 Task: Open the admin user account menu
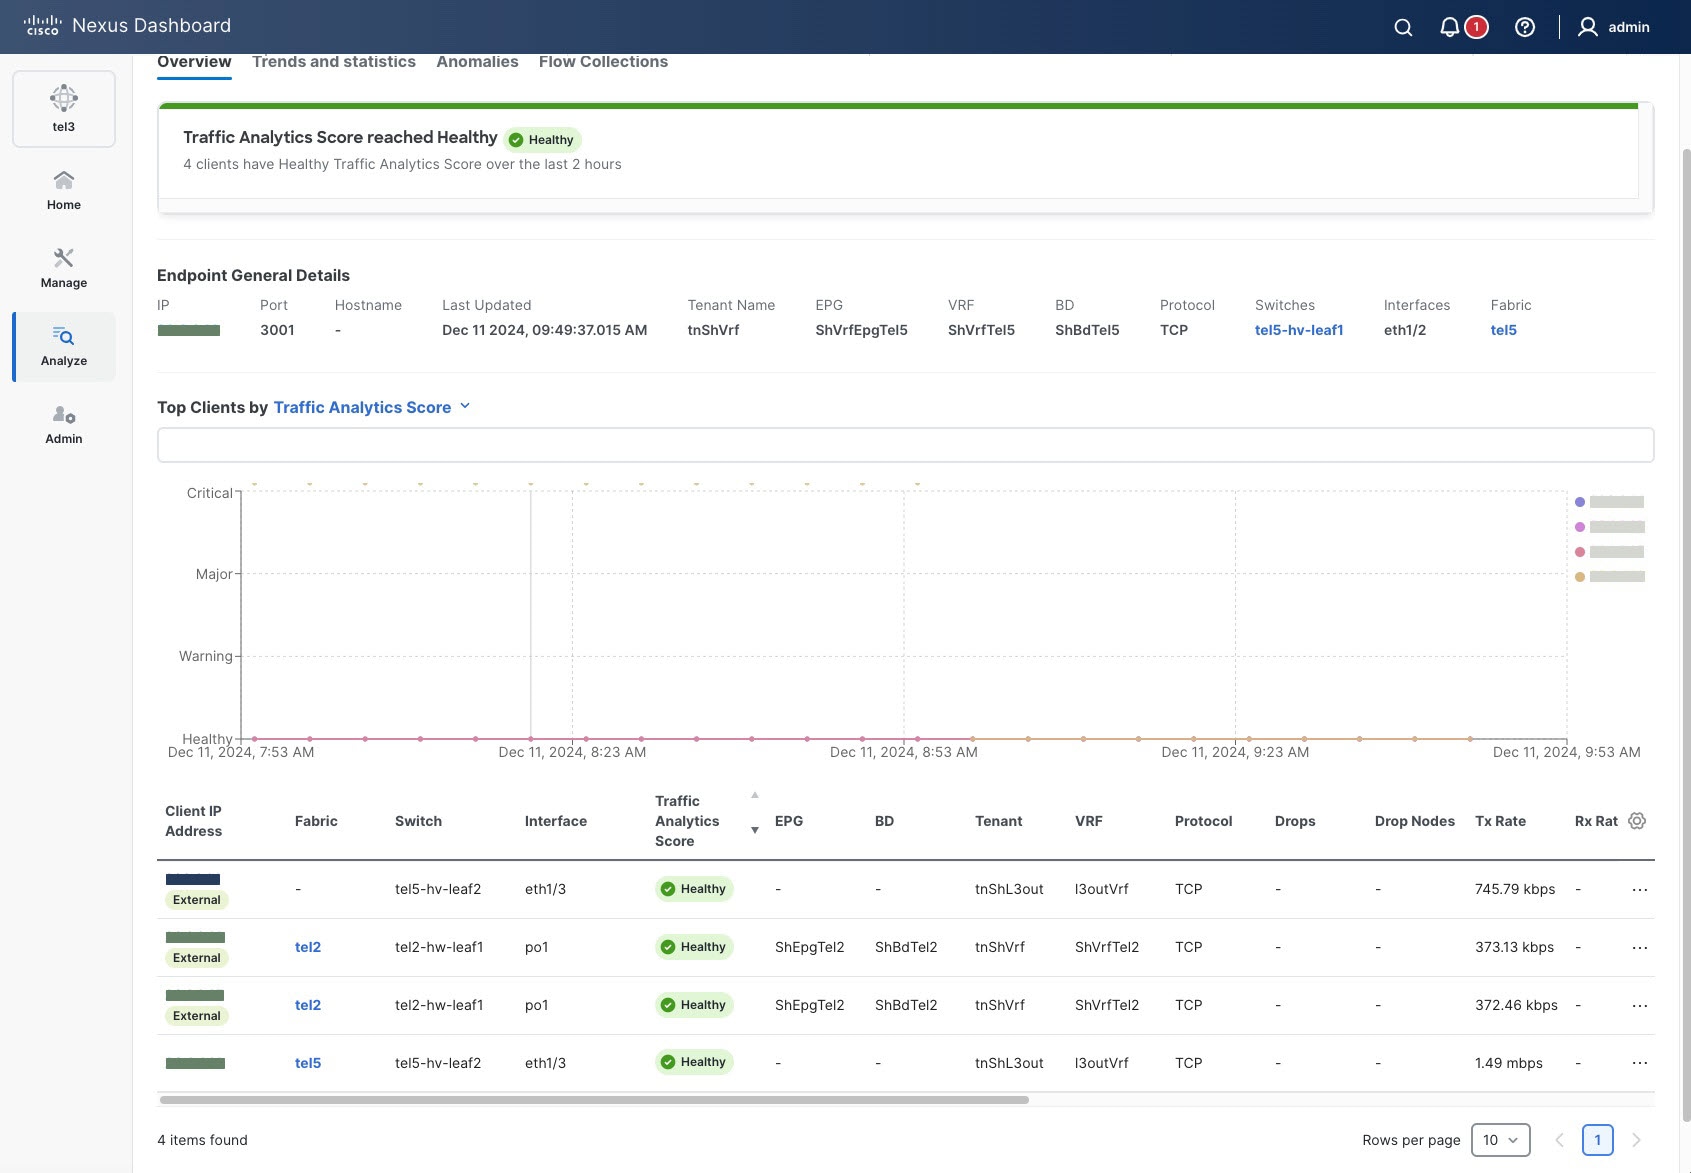pos(1613,27)
